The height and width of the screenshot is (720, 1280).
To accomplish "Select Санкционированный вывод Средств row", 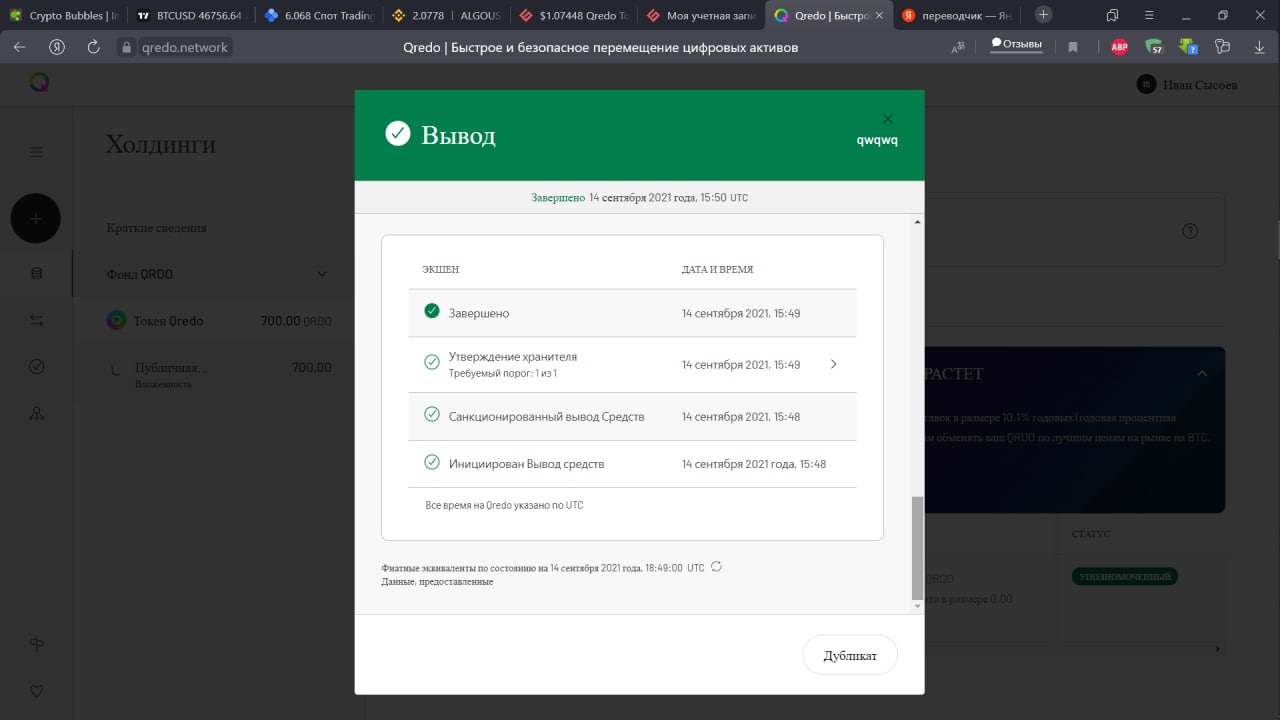I will coord(632,416).
